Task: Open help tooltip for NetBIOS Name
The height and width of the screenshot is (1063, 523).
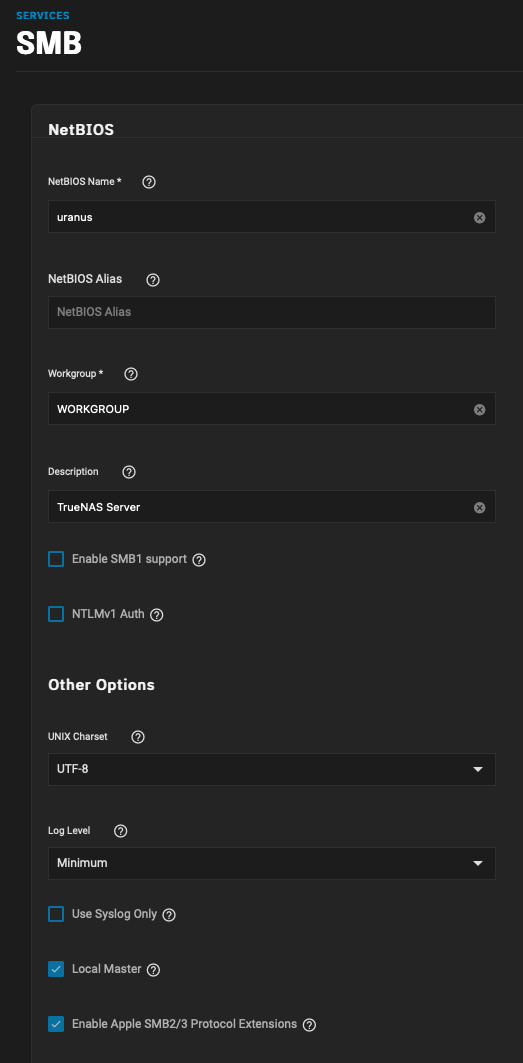Action: 149,182
